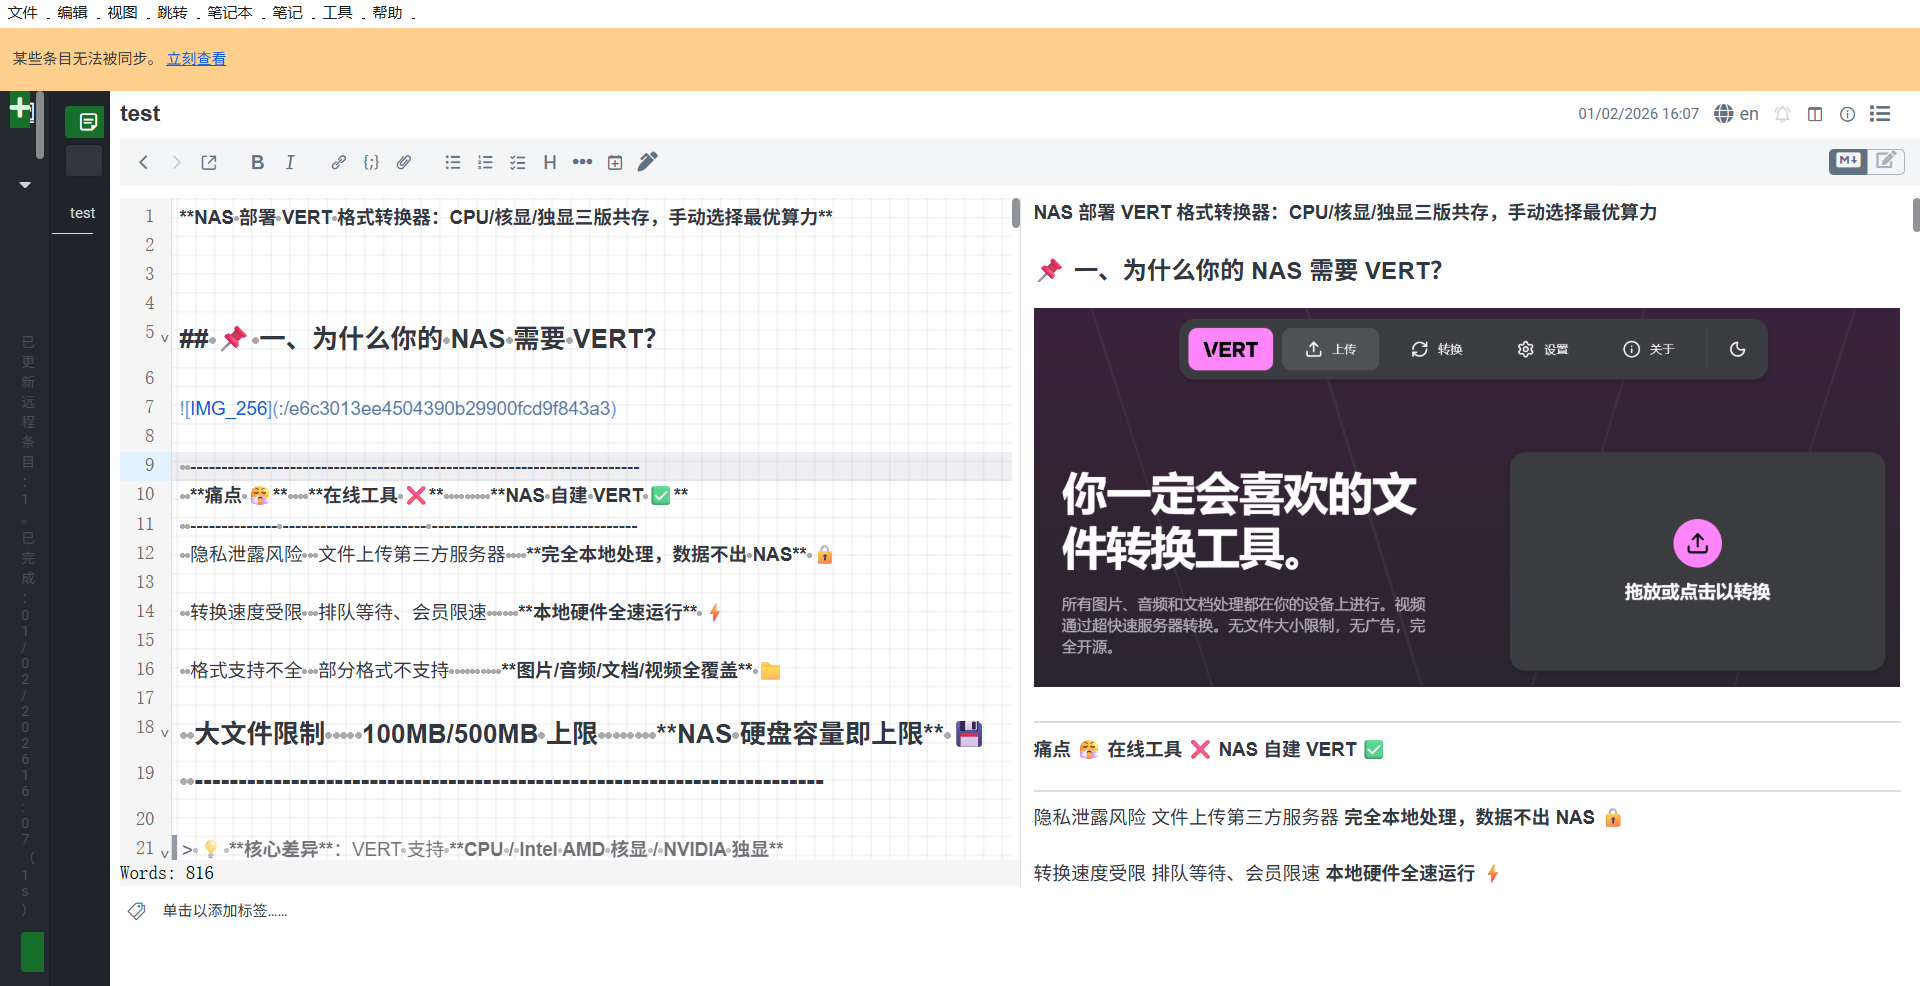Screen dimensions: 1920x986
Task: Open the 视图 menu
Action: 123,12
